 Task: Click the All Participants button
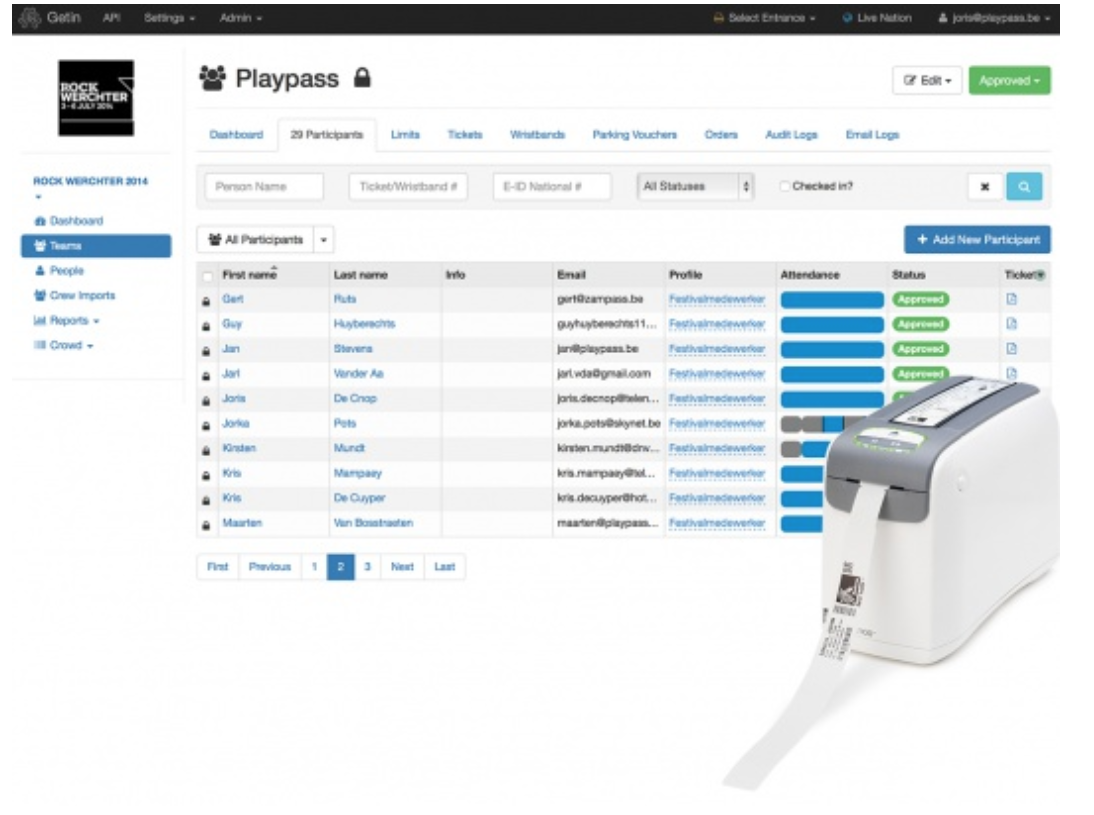(x=255, y=239)
